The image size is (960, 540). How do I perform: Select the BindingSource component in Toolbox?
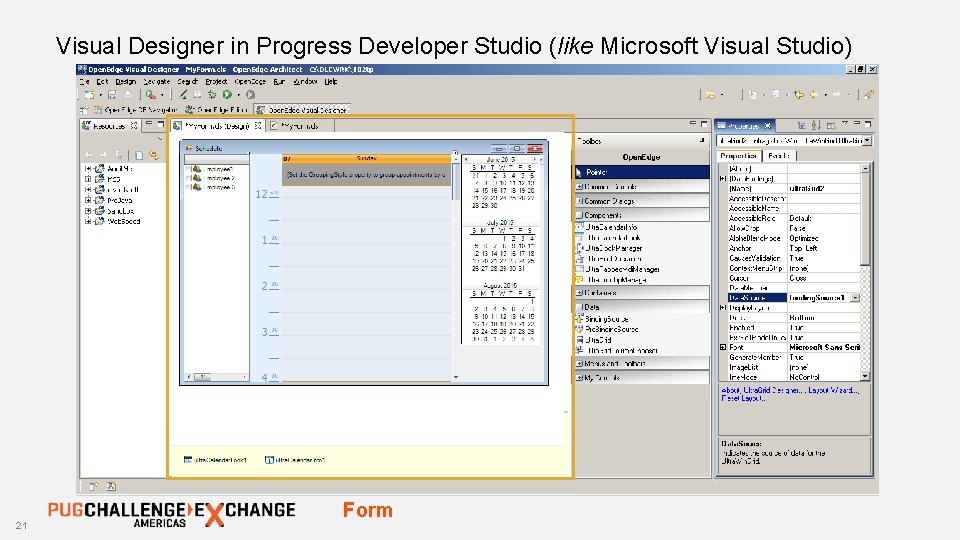pyautogui.click(x=602, y=319)
